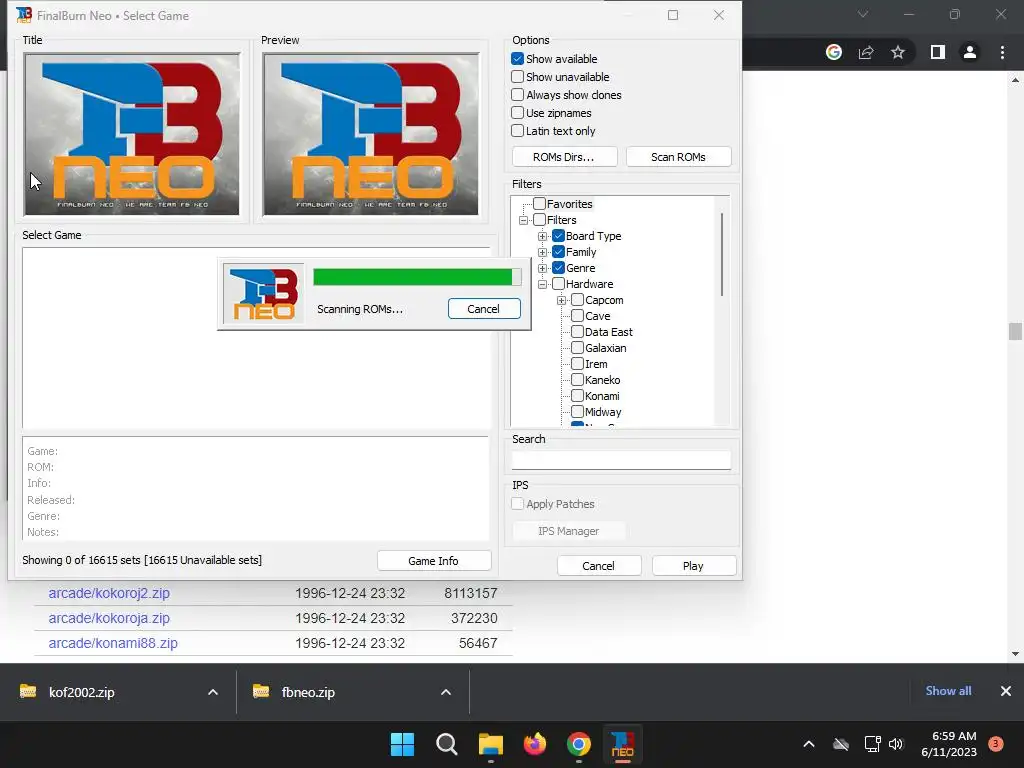Focus the Search input field
1024x768 pixels.
pos(621,460)
